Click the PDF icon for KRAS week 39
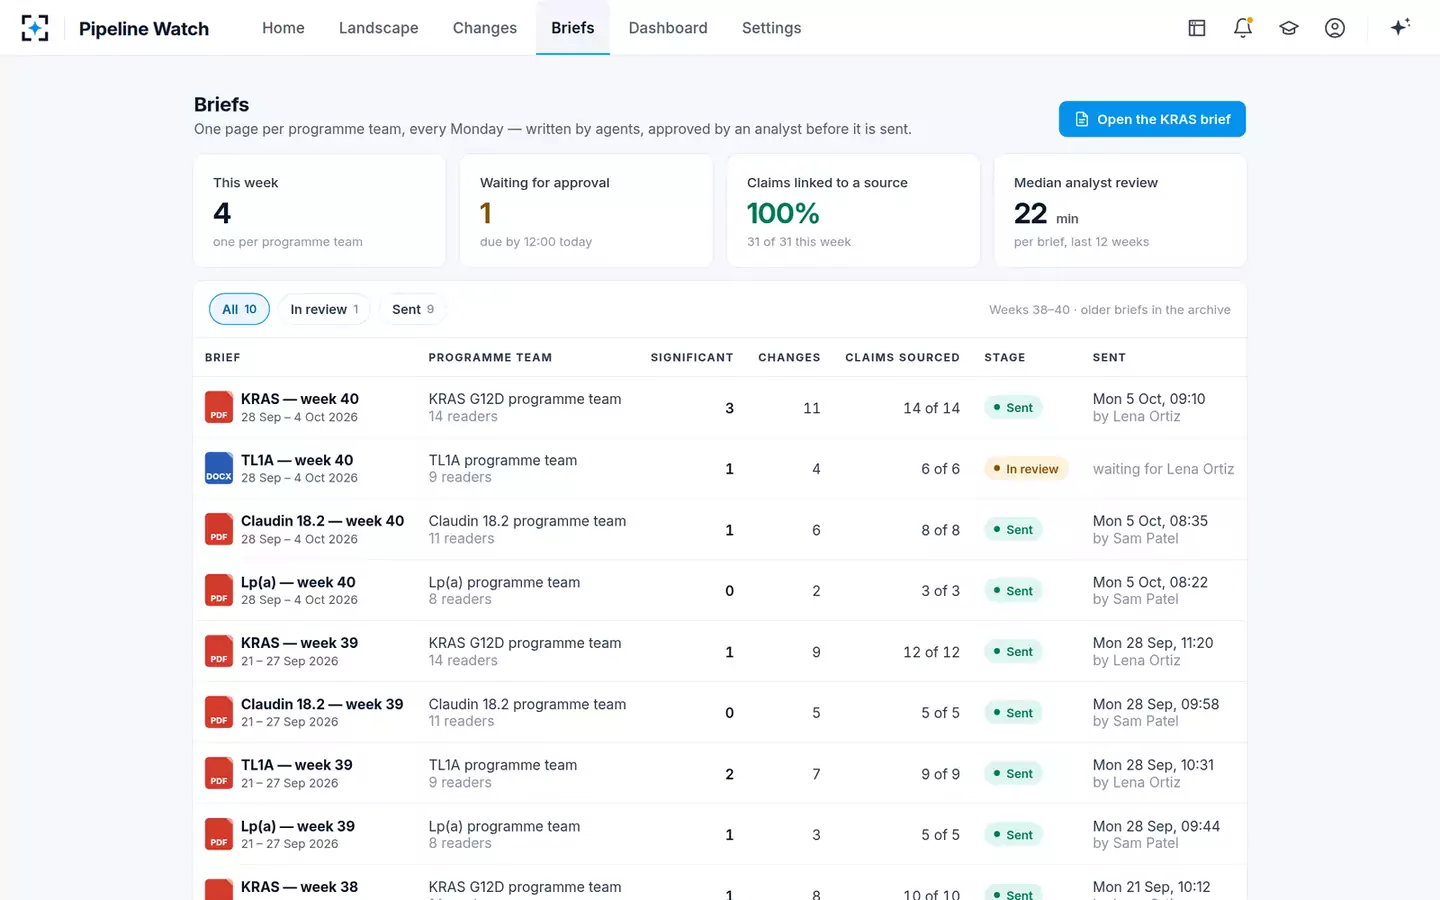This screenshot has height=900, width=1440. pos(219,651)
